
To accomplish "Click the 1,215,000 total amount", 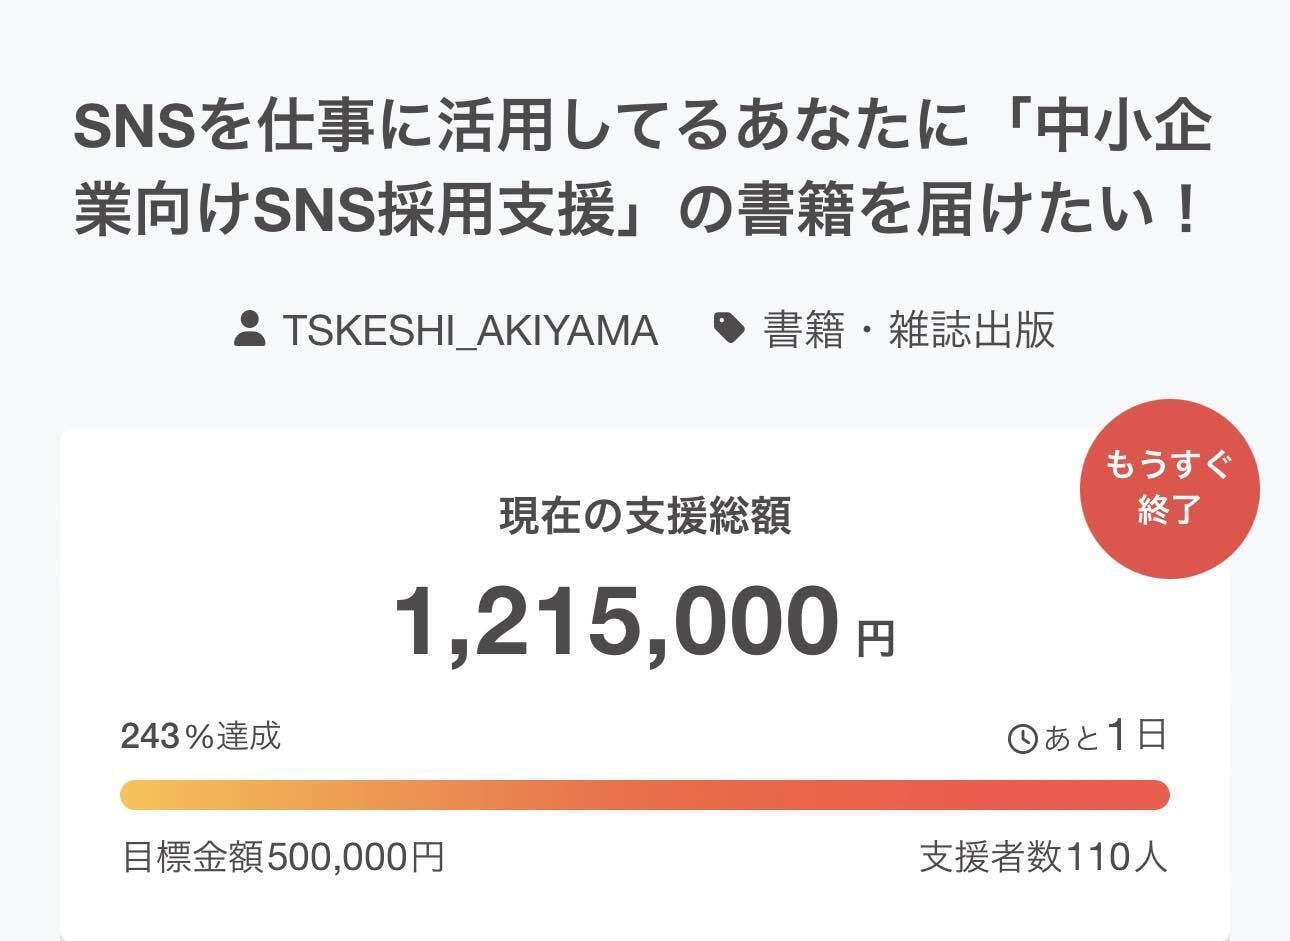I will (x=616, y=622).
